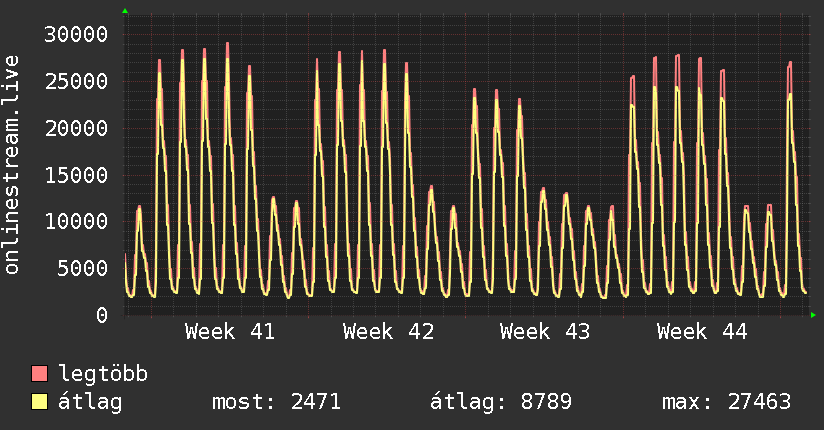
Task: Click the 25000 y-axis label
Action: tap(76, 81)
